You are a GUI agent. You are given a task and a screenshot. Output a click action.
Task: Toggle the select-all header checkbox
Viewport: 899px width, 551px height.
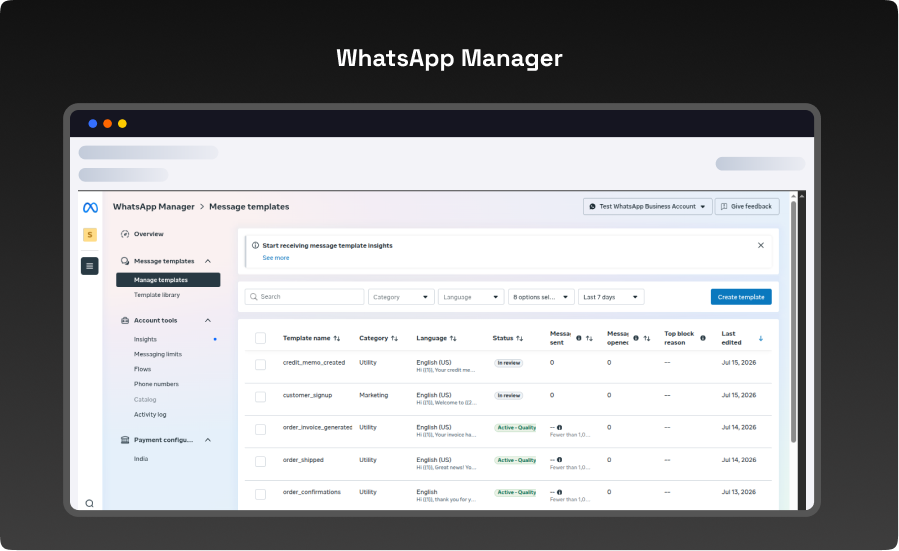click(x=260, y=338)
